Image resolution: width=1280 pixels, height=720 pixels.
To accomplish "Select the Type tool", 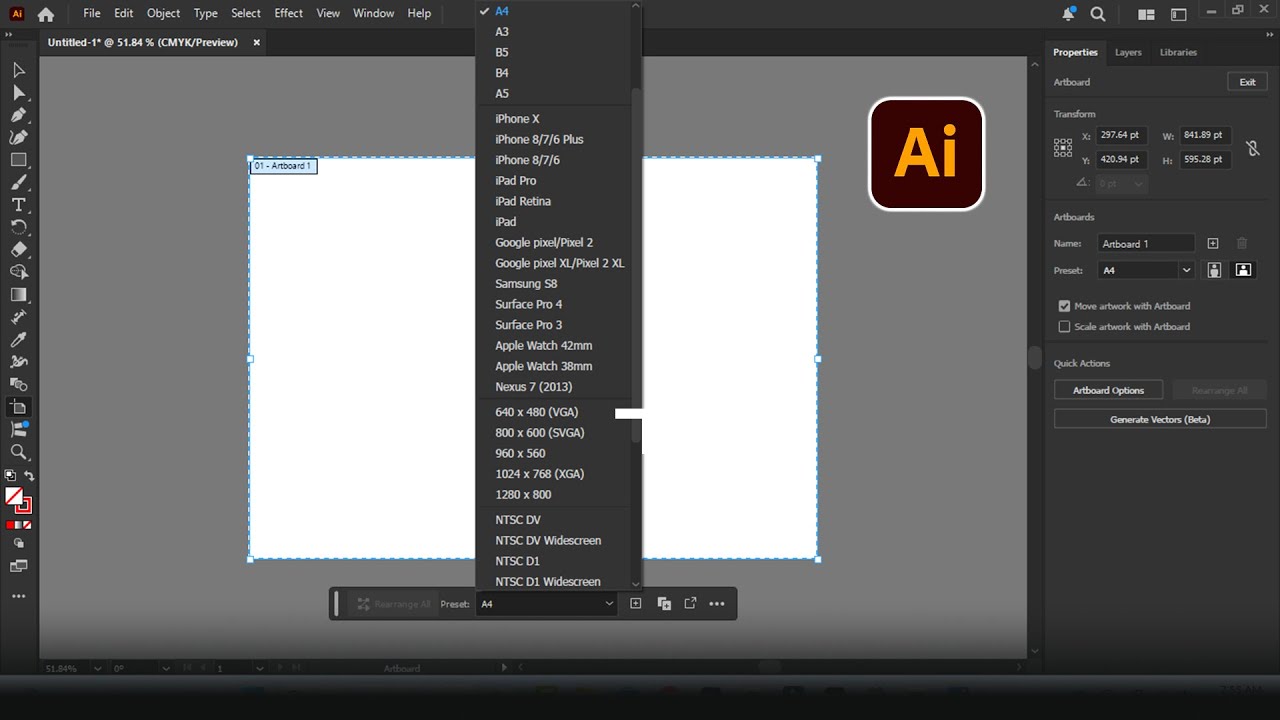I will 18,205.
